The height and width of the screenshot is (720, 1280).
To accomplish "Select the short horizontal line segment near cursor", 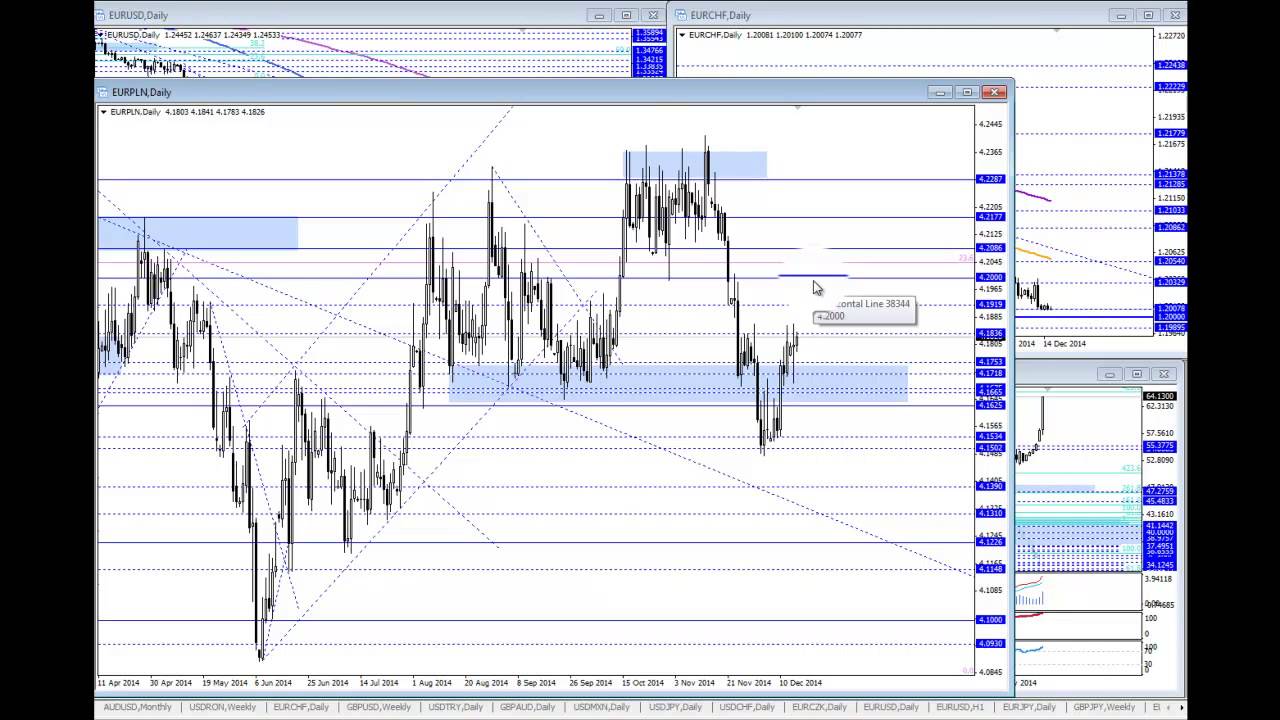I will (813, 274).
